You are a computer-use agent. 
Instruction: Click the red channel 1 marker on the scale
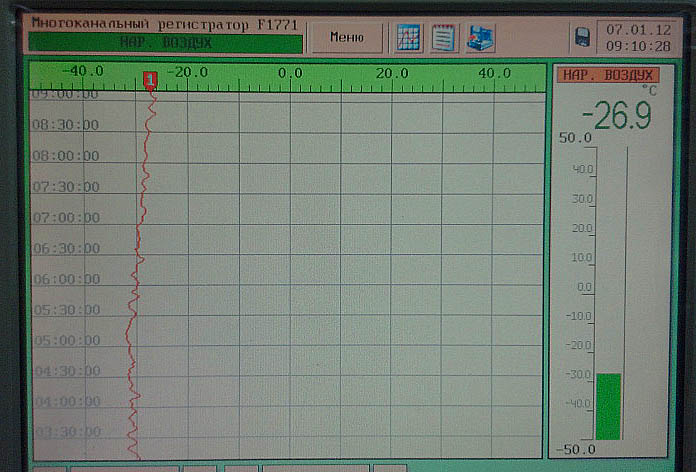(x=150, y=79)
